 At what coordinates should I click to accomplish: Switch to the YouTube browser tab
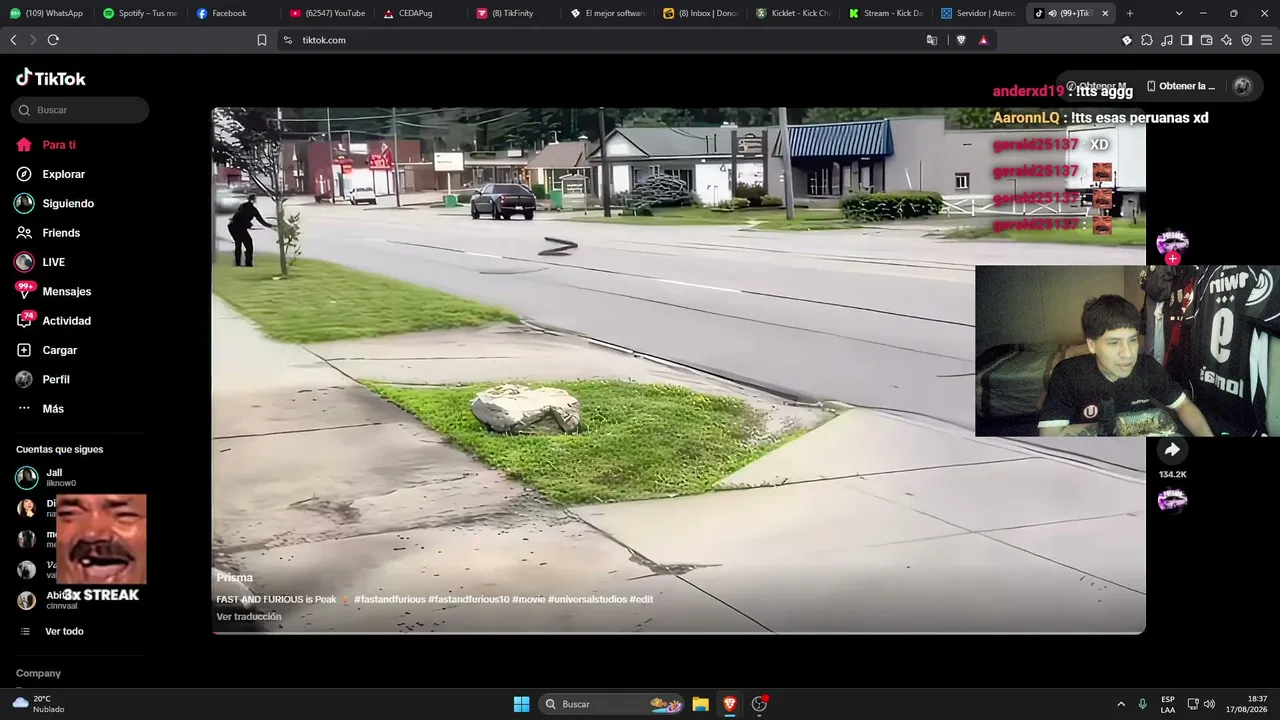[327, 13]
